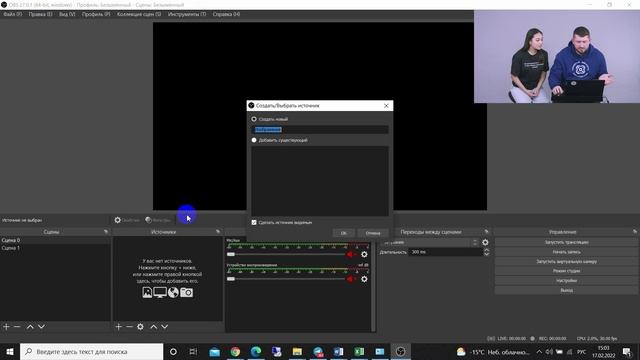Close the Создать/Выбрать источник dialog

[x=386, y=106]
